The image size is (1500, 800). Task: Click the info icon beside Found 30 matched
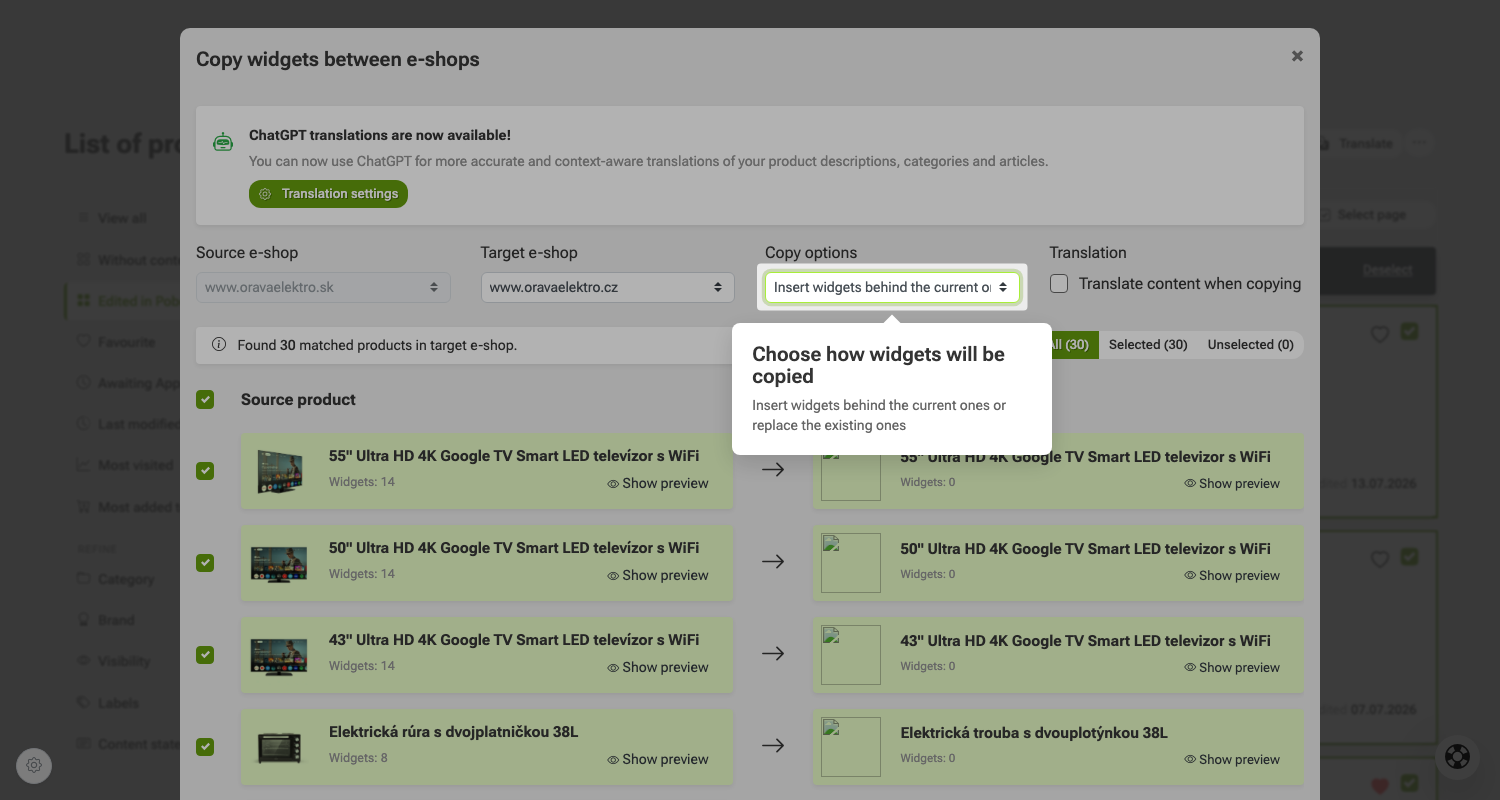point(219,345)
